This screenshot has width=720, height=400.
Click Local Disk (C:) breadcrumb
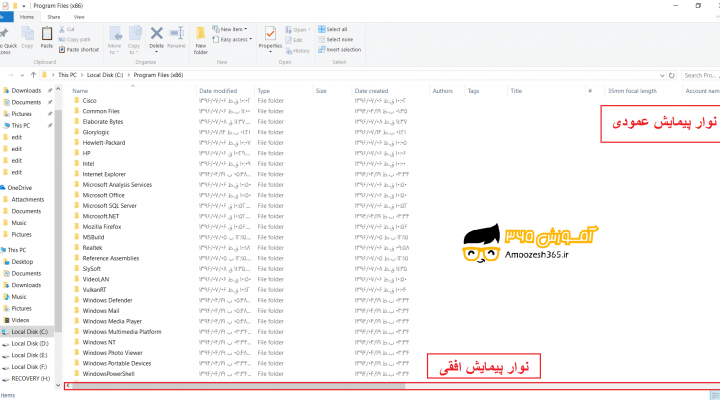point(105,75)
